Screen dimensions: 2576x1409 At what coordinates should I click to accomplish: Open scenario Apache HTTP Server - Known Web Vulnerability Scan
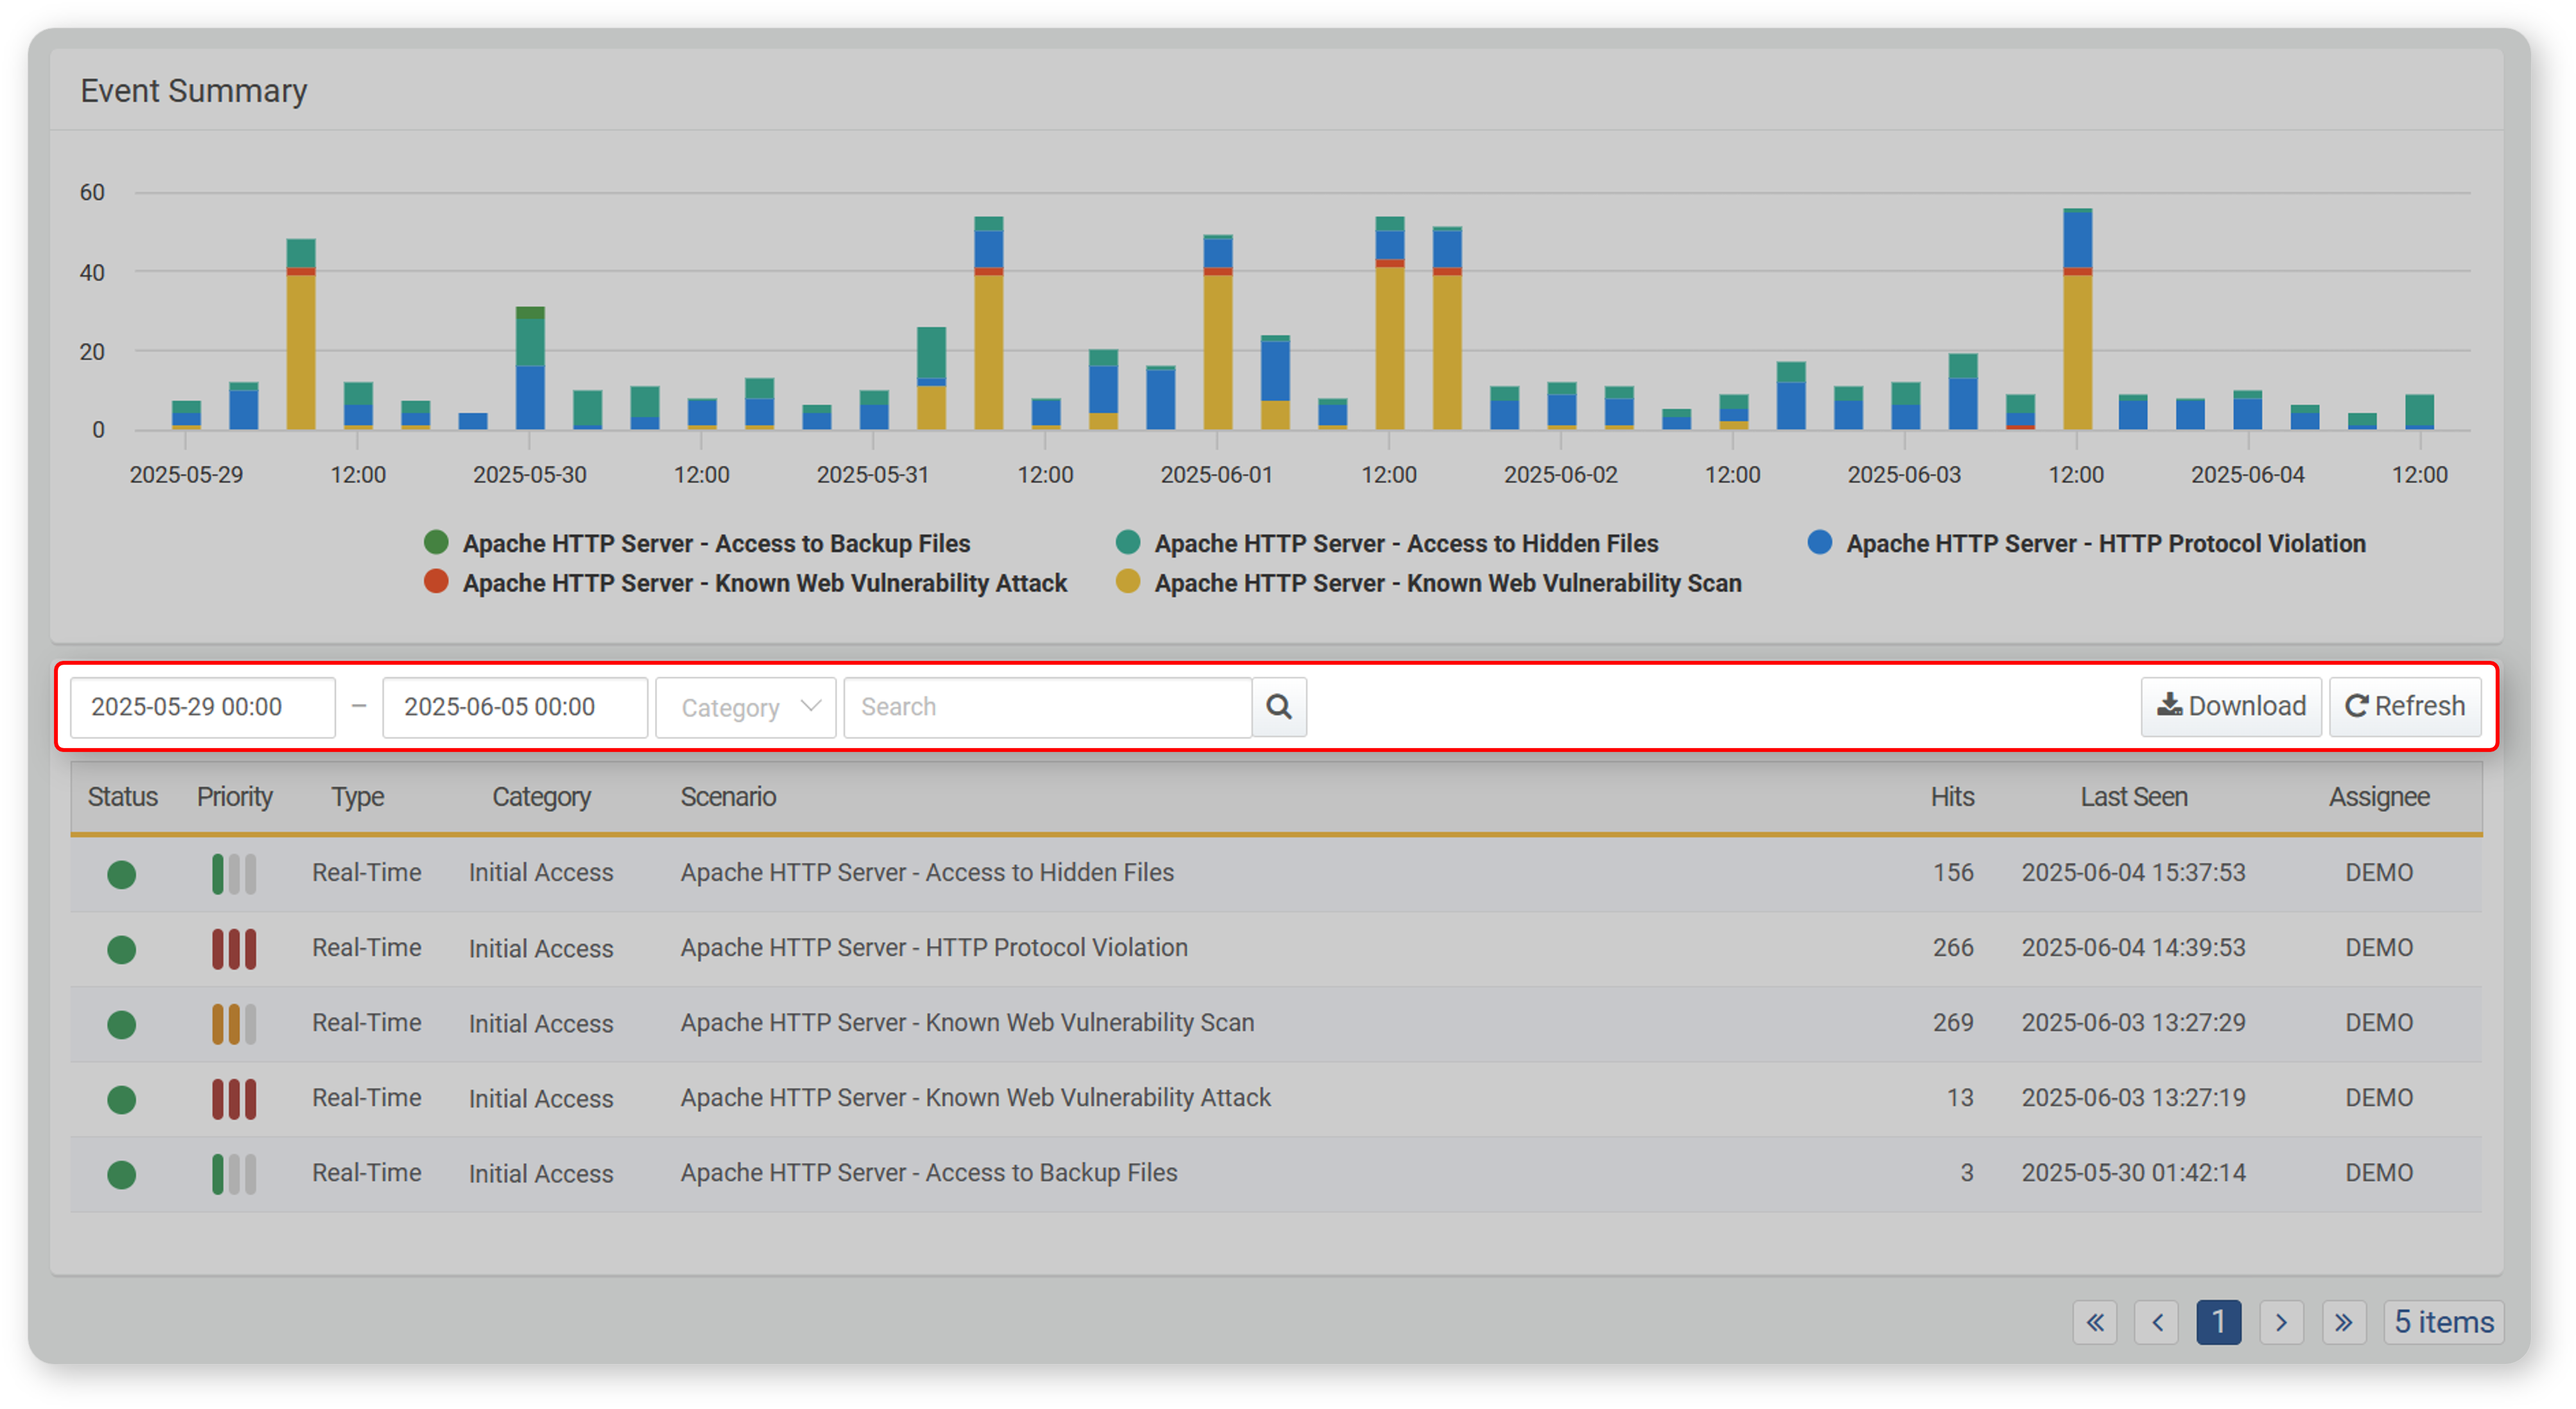pos(967,1023)
